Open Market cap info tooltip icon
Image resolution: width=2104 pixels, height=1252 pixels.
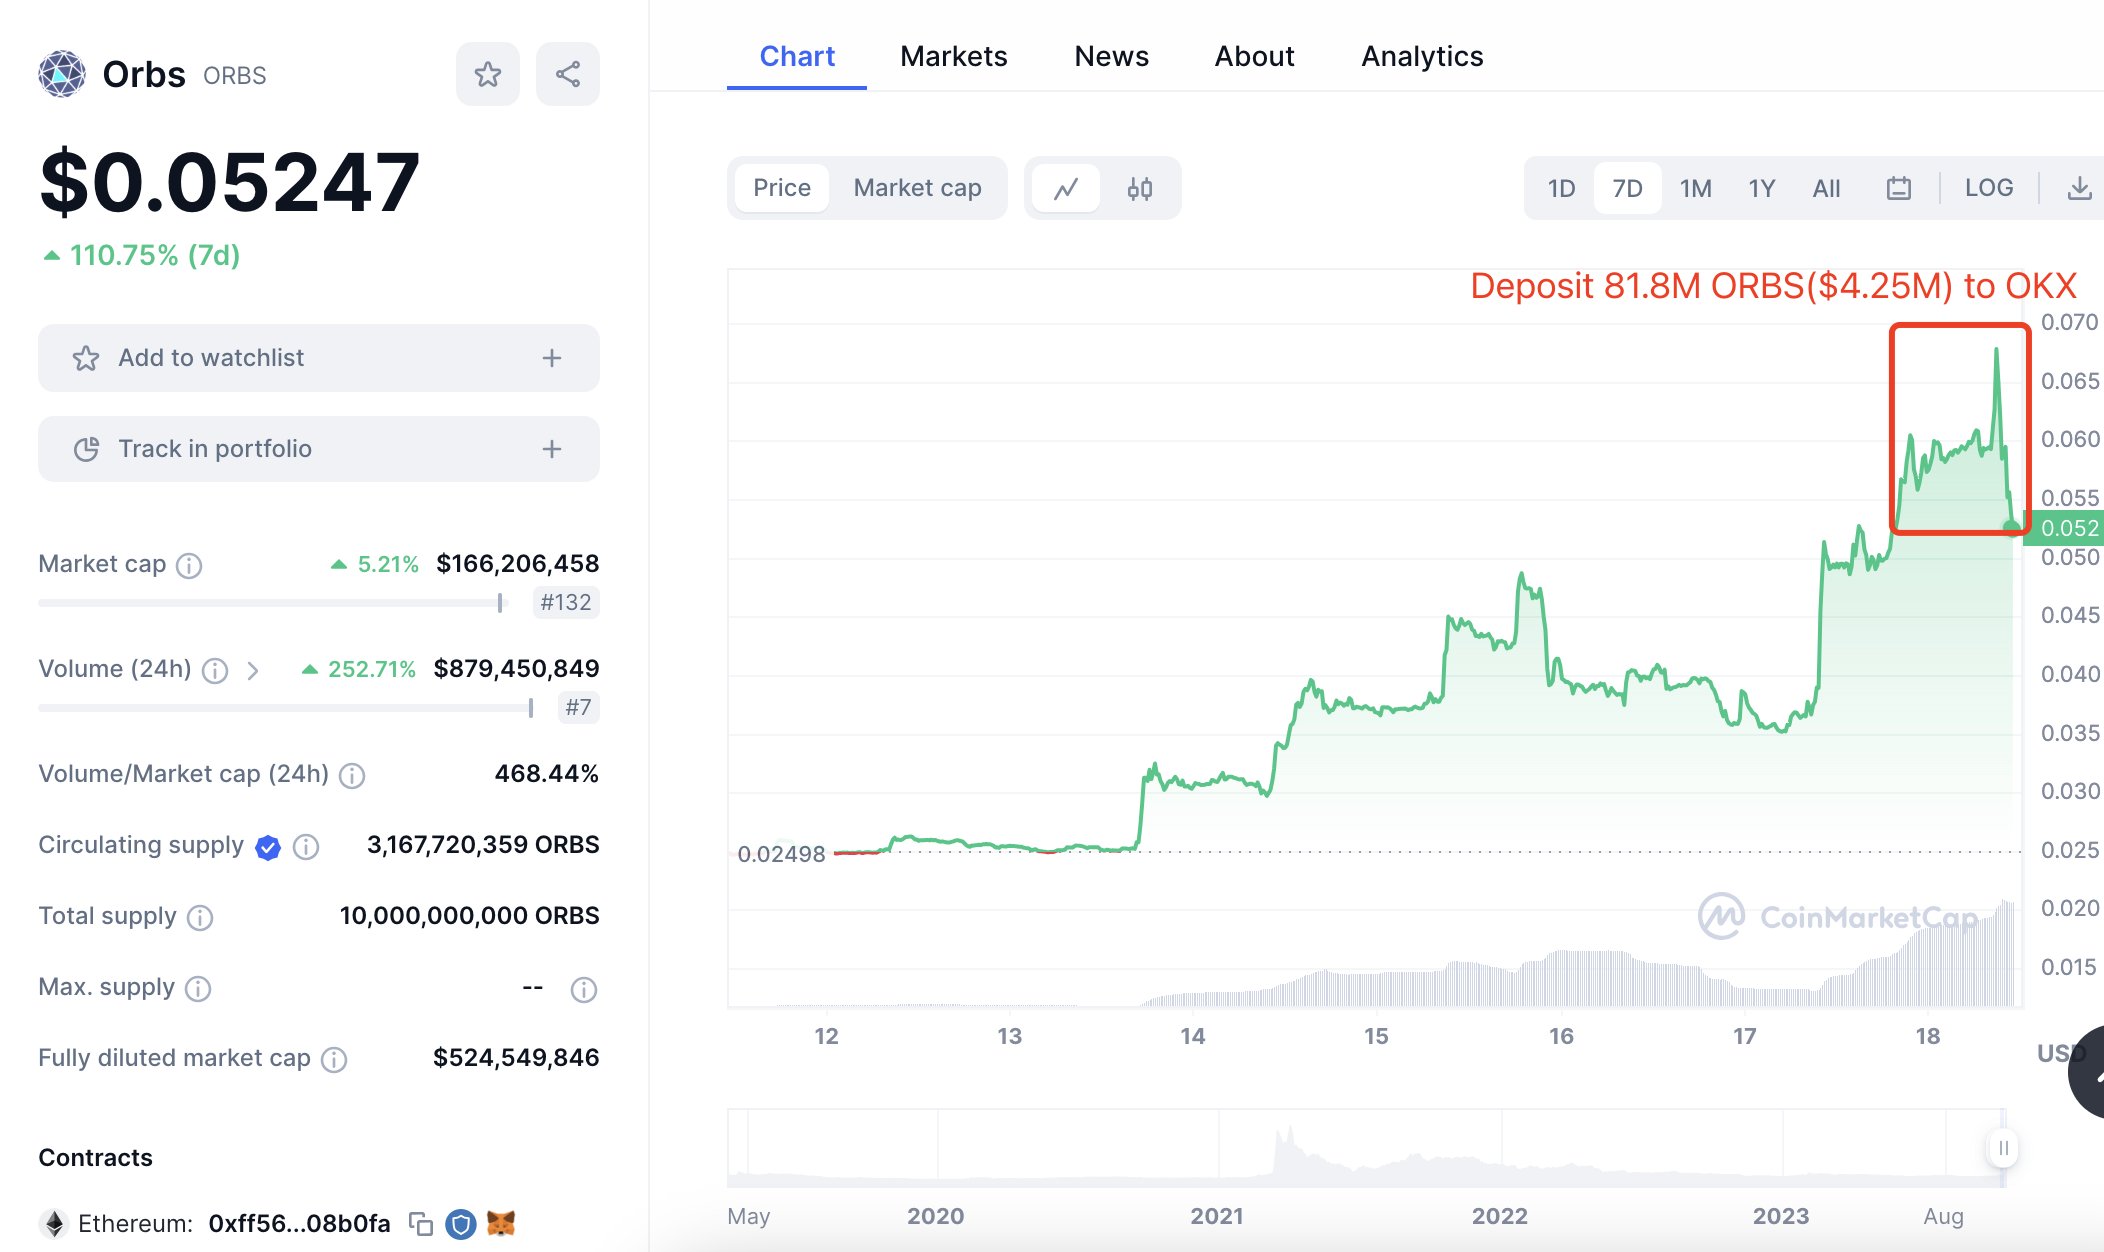coord(189,566)
